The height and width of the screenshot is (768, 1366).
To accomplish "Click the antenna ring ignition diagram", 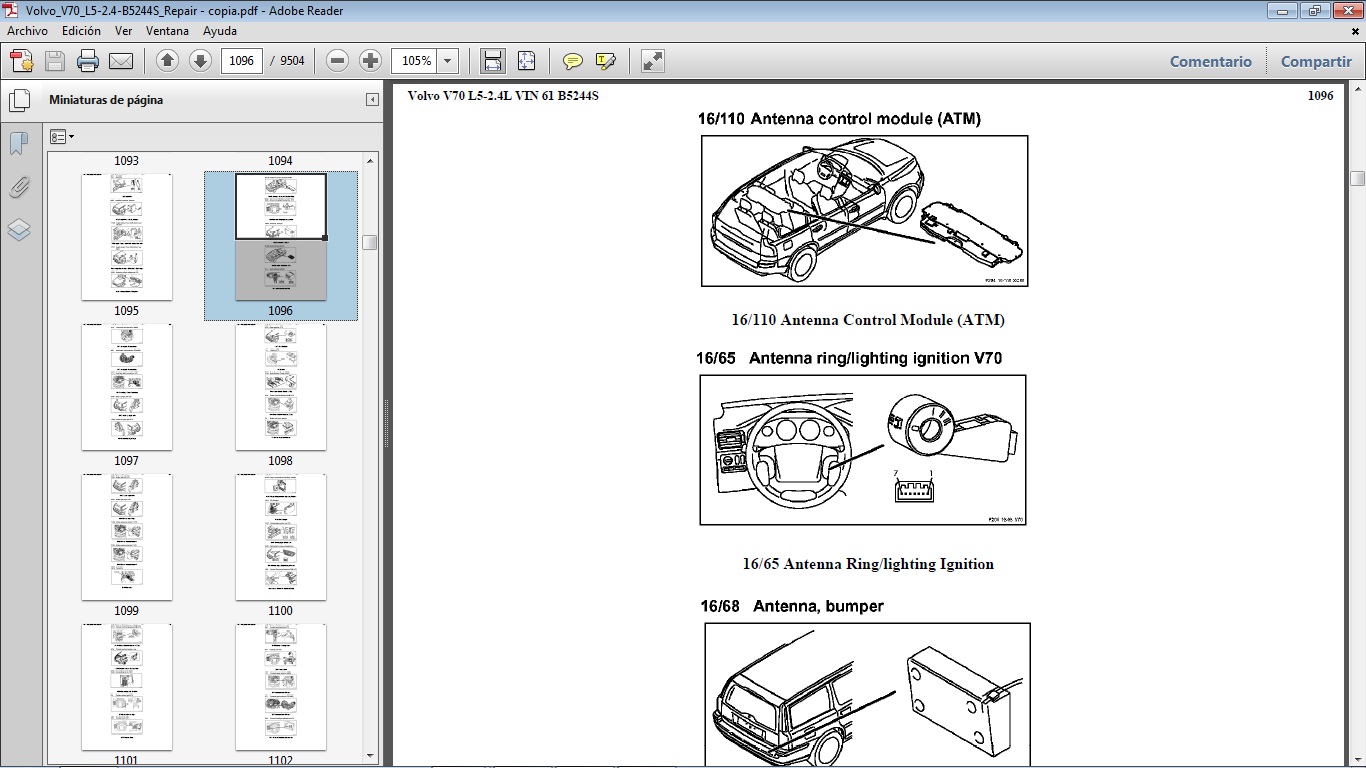I will pyautogui.click(x=863, y=450).
